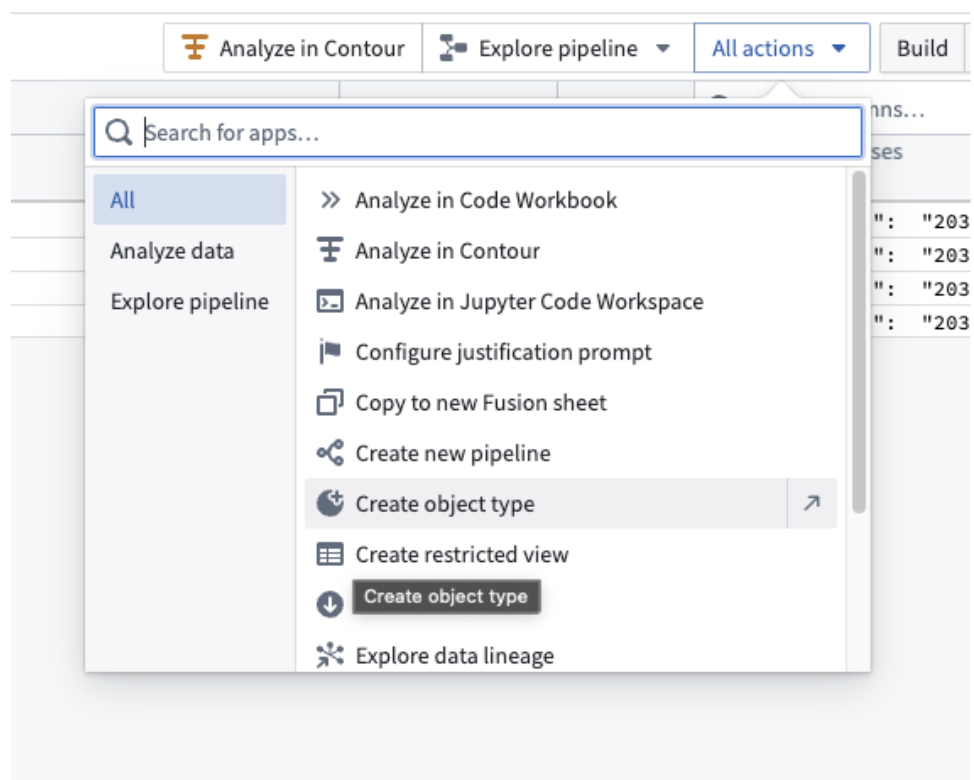Click the Contour icon in the actions list
This screenshot has height=780, width=974.
point(330,250)
